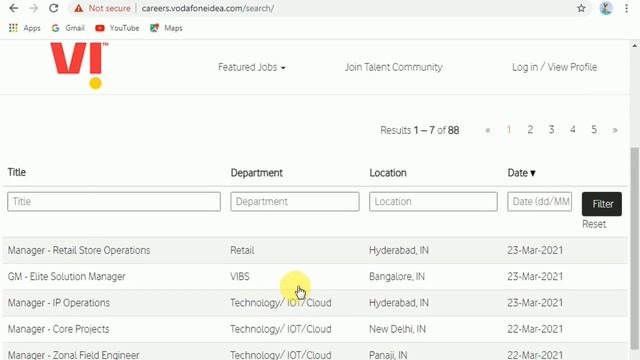640x360 pixels.
Task: Sort by Title column header
Action: (x=17, y=172)
